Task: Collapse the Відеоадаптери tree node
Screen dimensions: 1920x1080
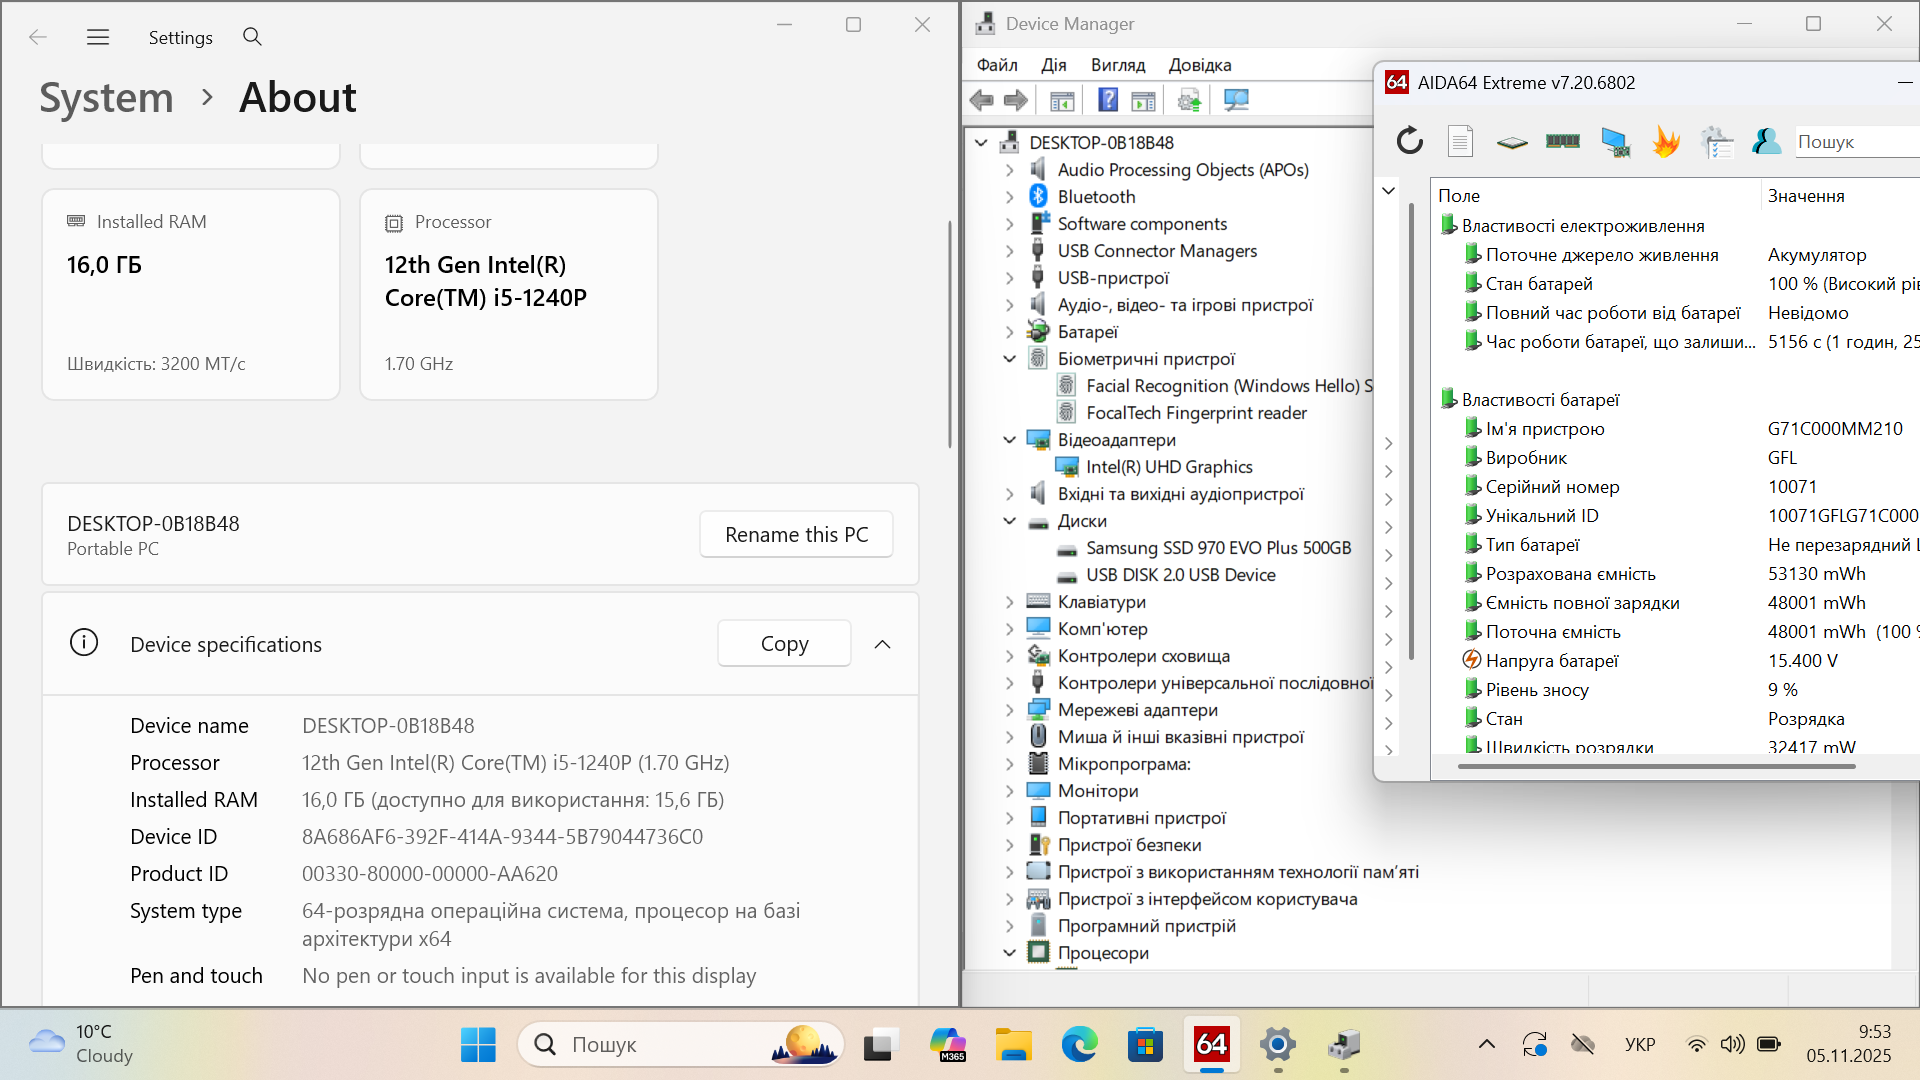Action: click(x=1009, y=440)
